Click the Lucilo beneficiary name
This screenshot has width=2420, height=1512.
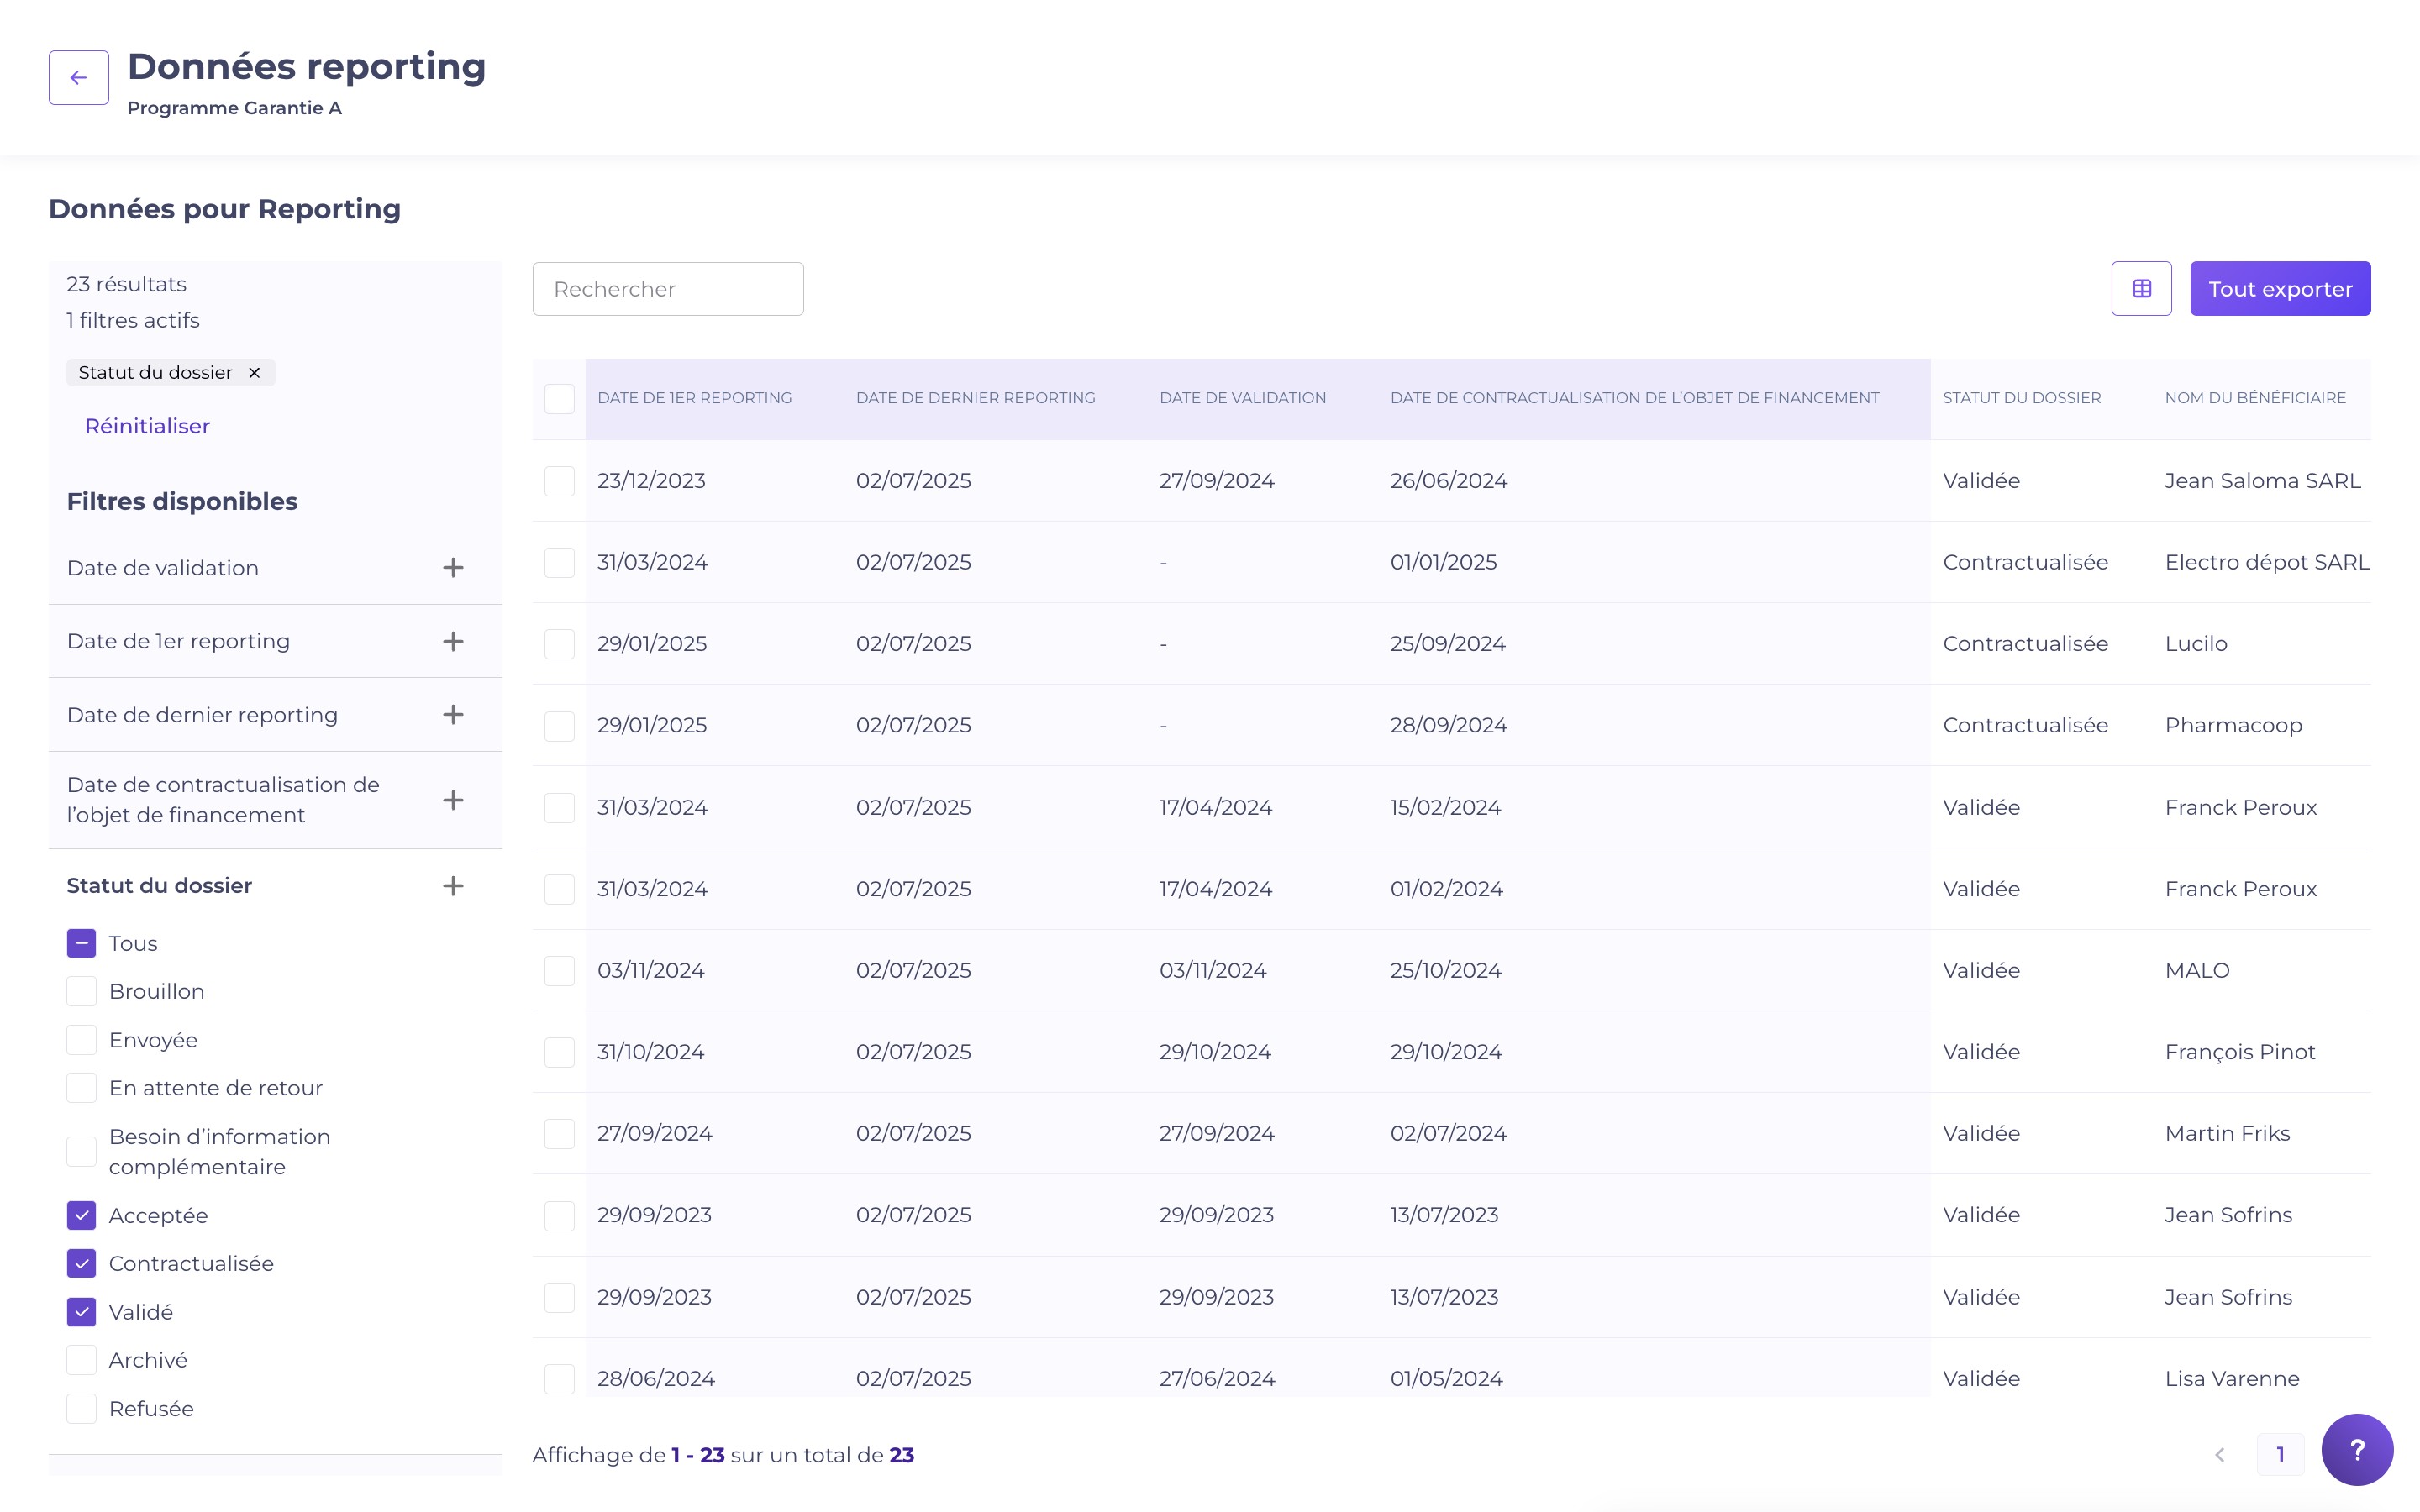tap(2196, 644)
